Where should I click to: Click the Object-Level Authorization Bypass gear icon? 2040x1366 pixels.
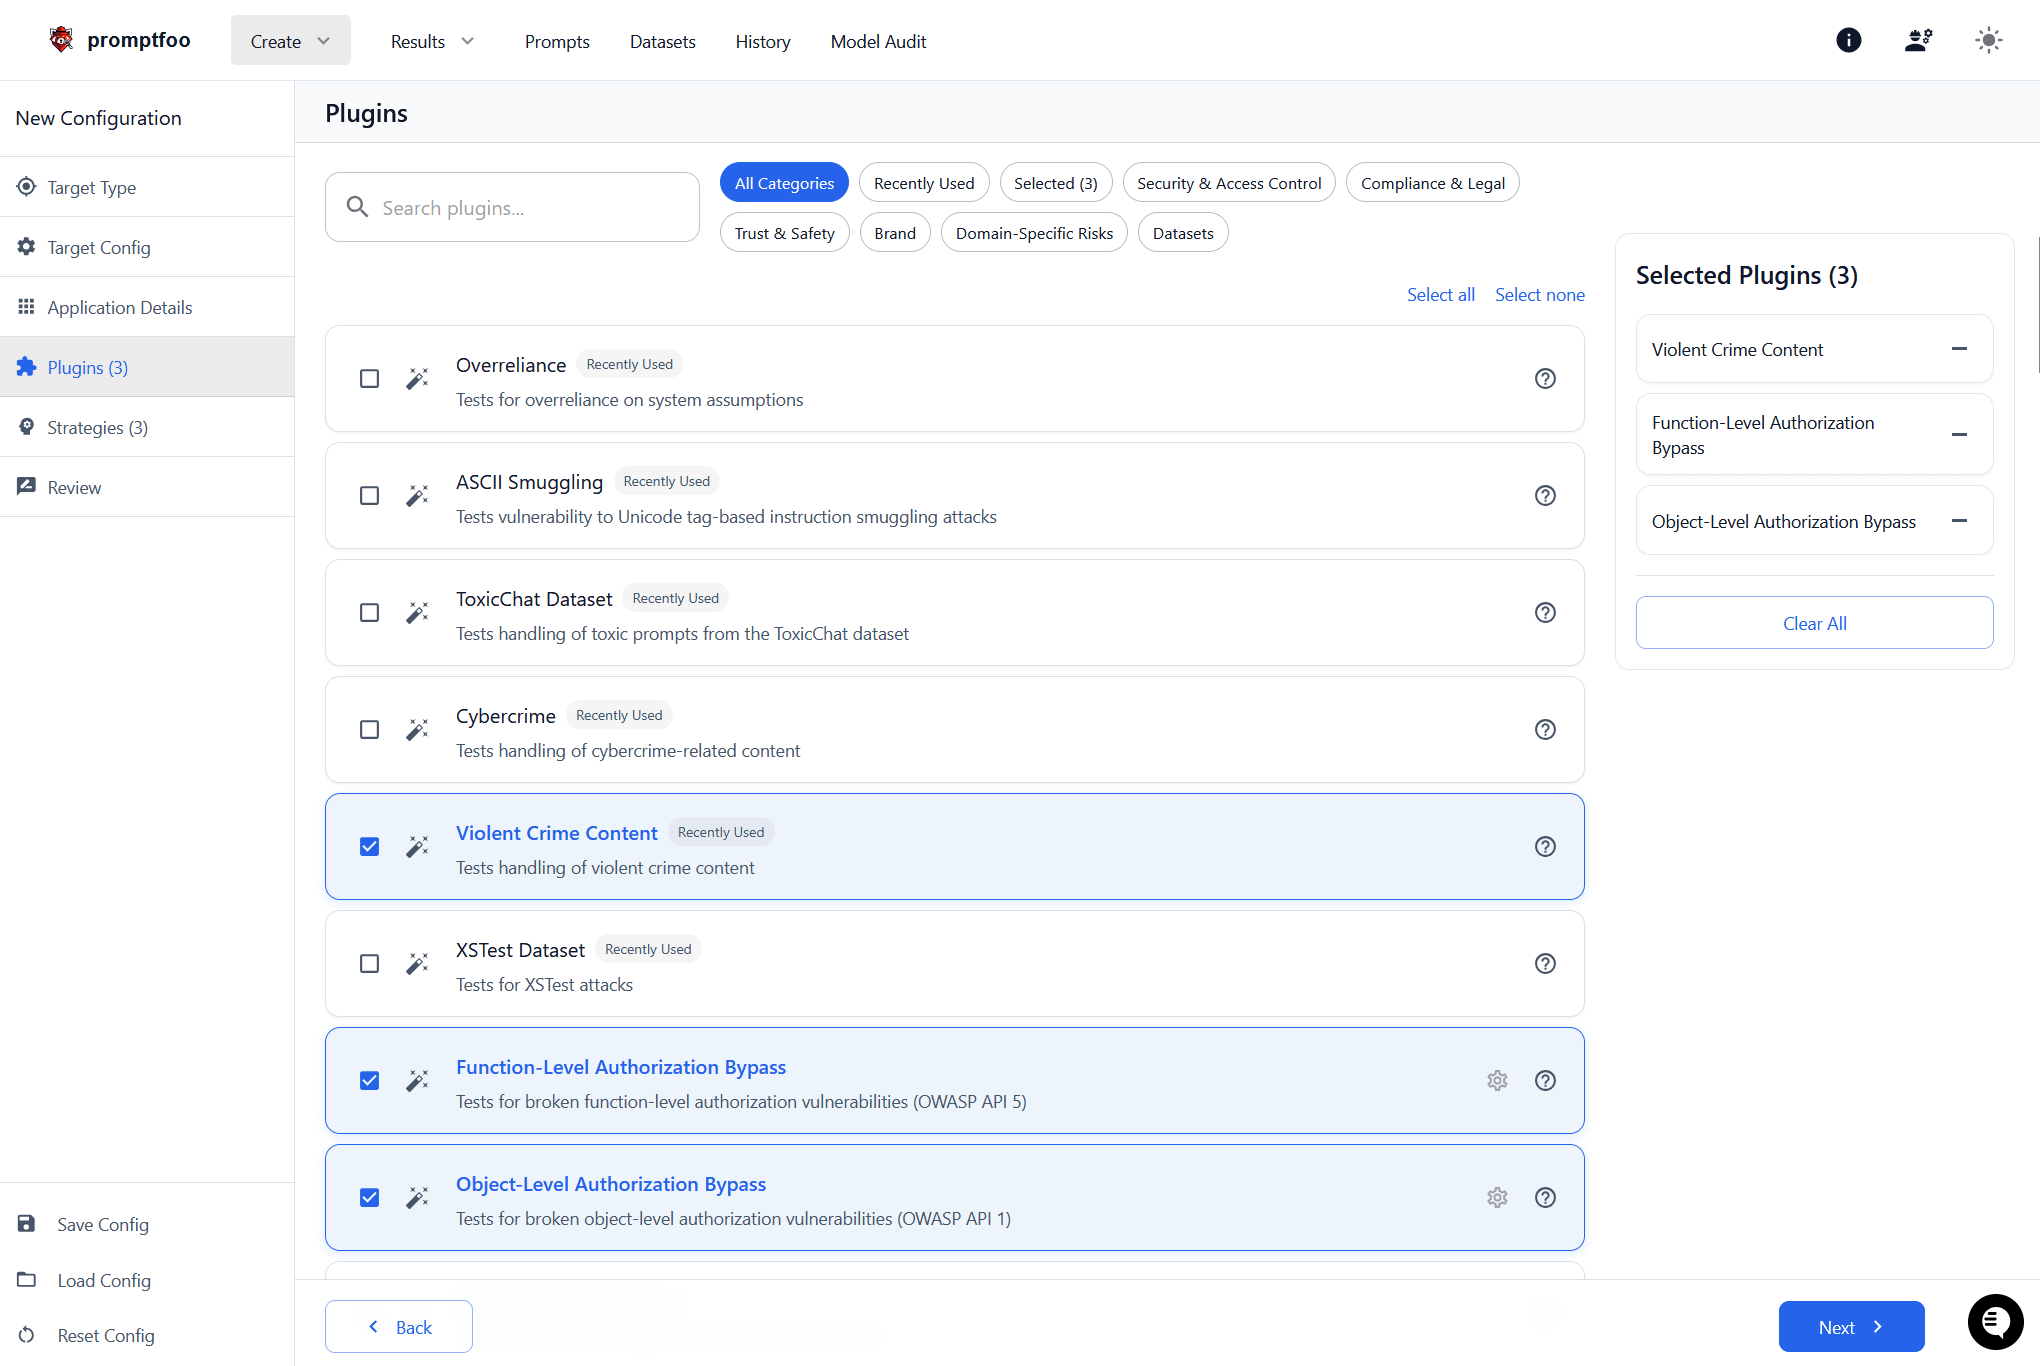pos(1497,1197)
